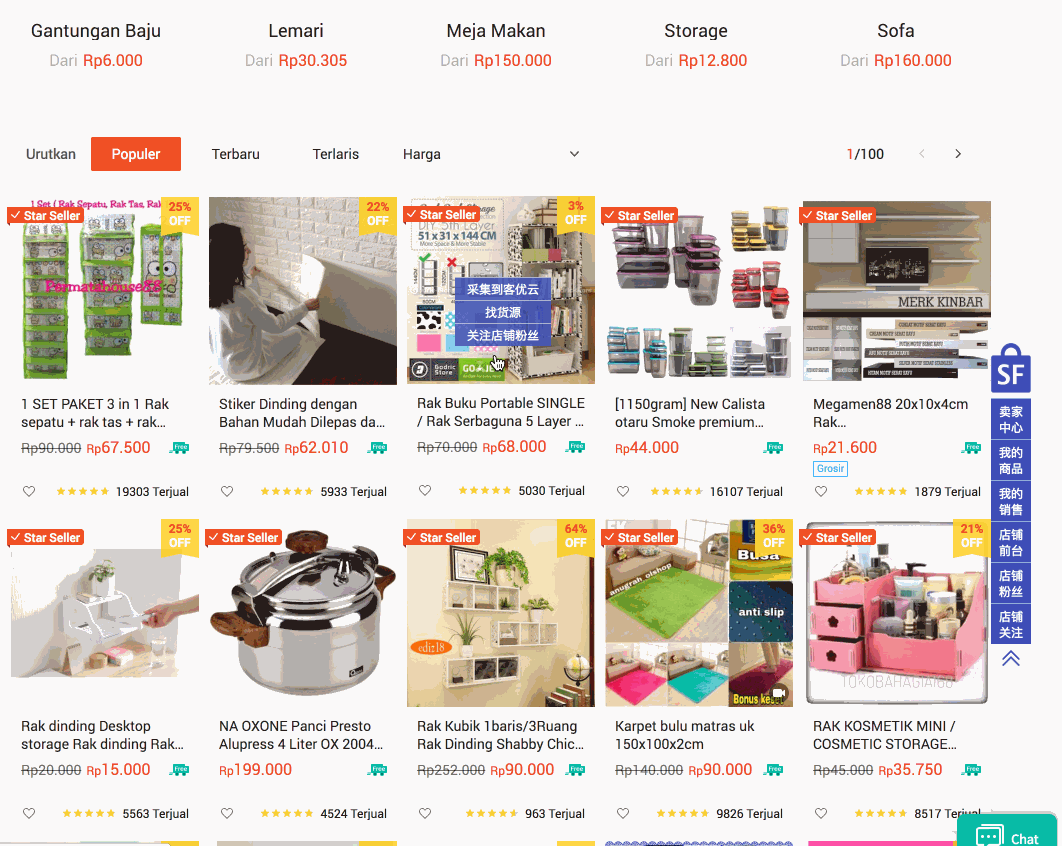
Task: Choose 采集到客优云 popup option
Action: click(x=503, y=289)
